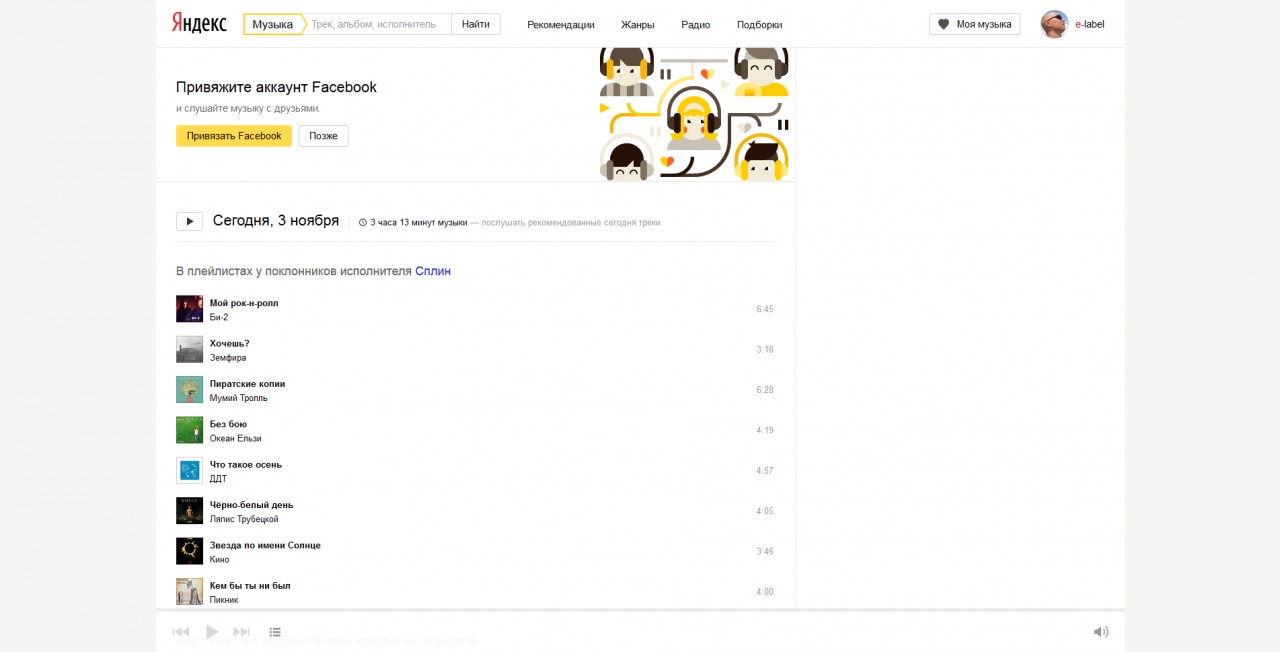This screenshot has height=652, width=1280.
Task: Select track title Пиратские копии
Action: (247, 384)
